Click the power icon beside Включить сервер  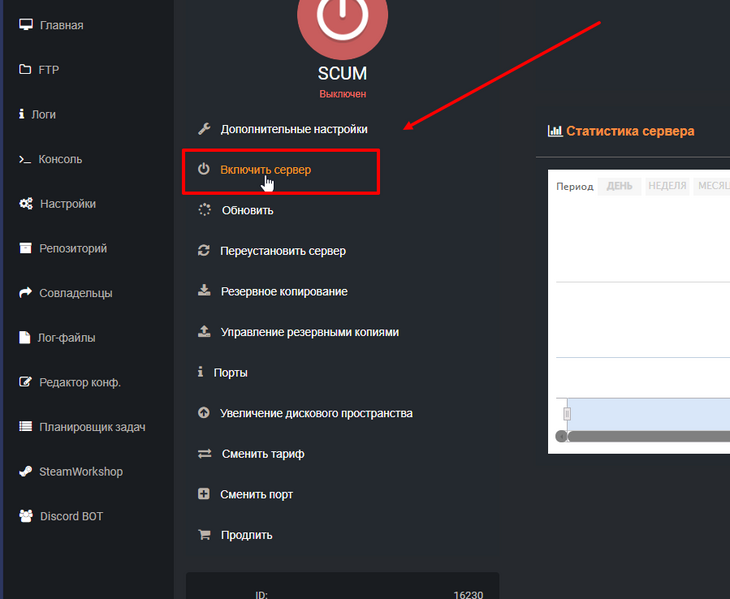pyautogui.click(x=204, y=170)
